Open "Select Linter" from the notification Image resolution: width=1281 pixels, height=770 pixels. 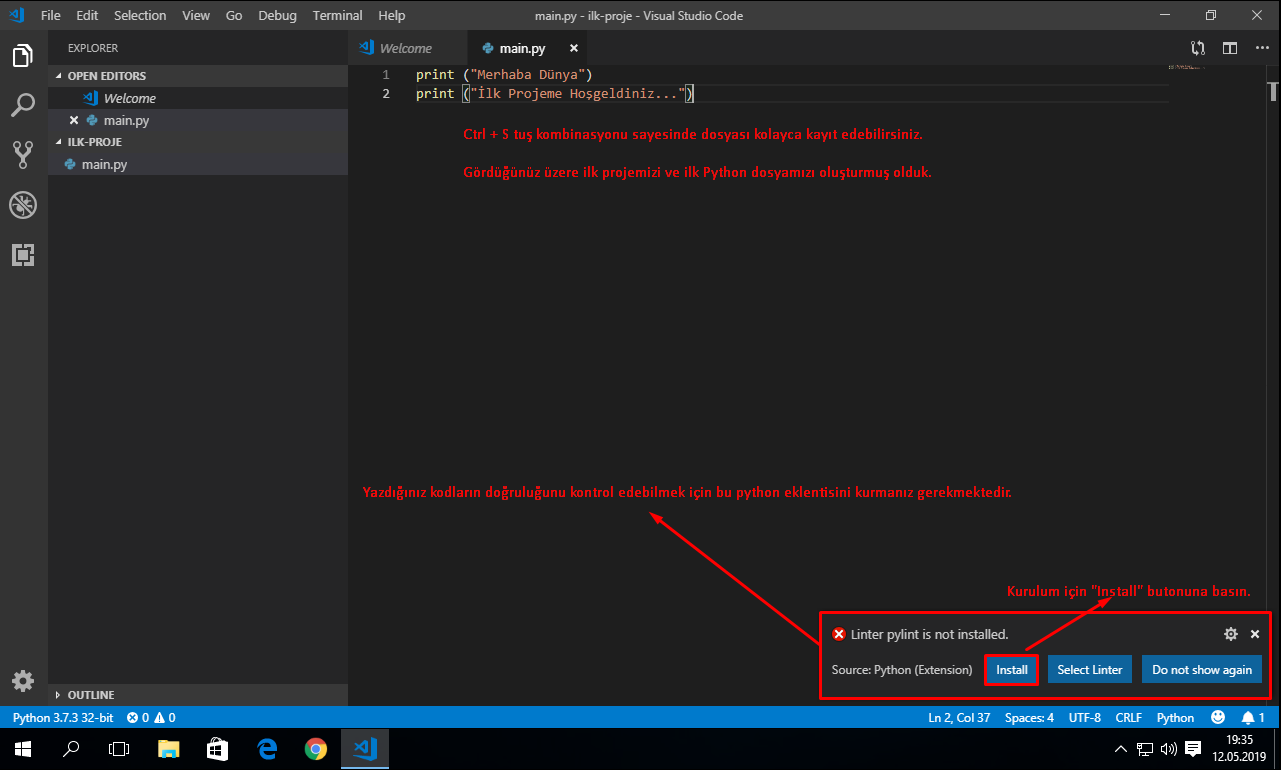click(1089, 669)
